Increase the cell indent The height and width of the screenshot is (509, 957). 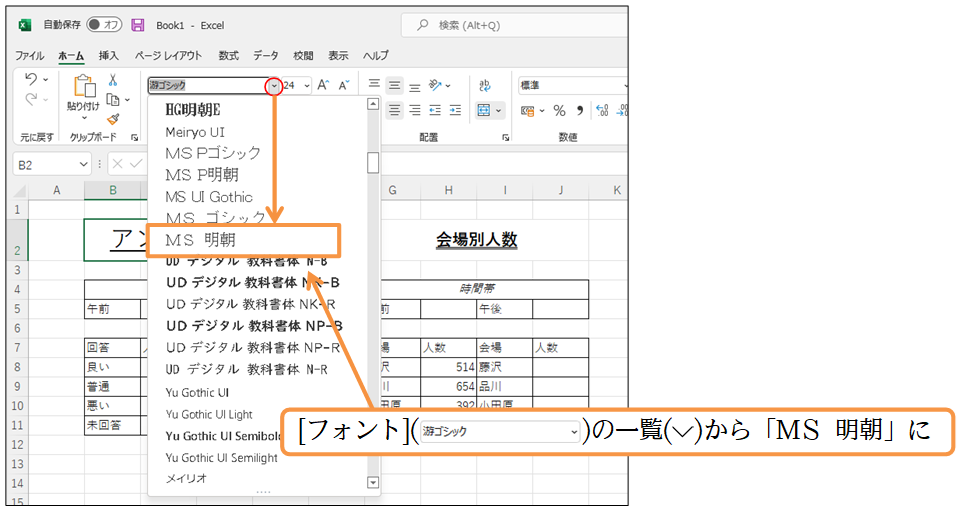(455, 110)
